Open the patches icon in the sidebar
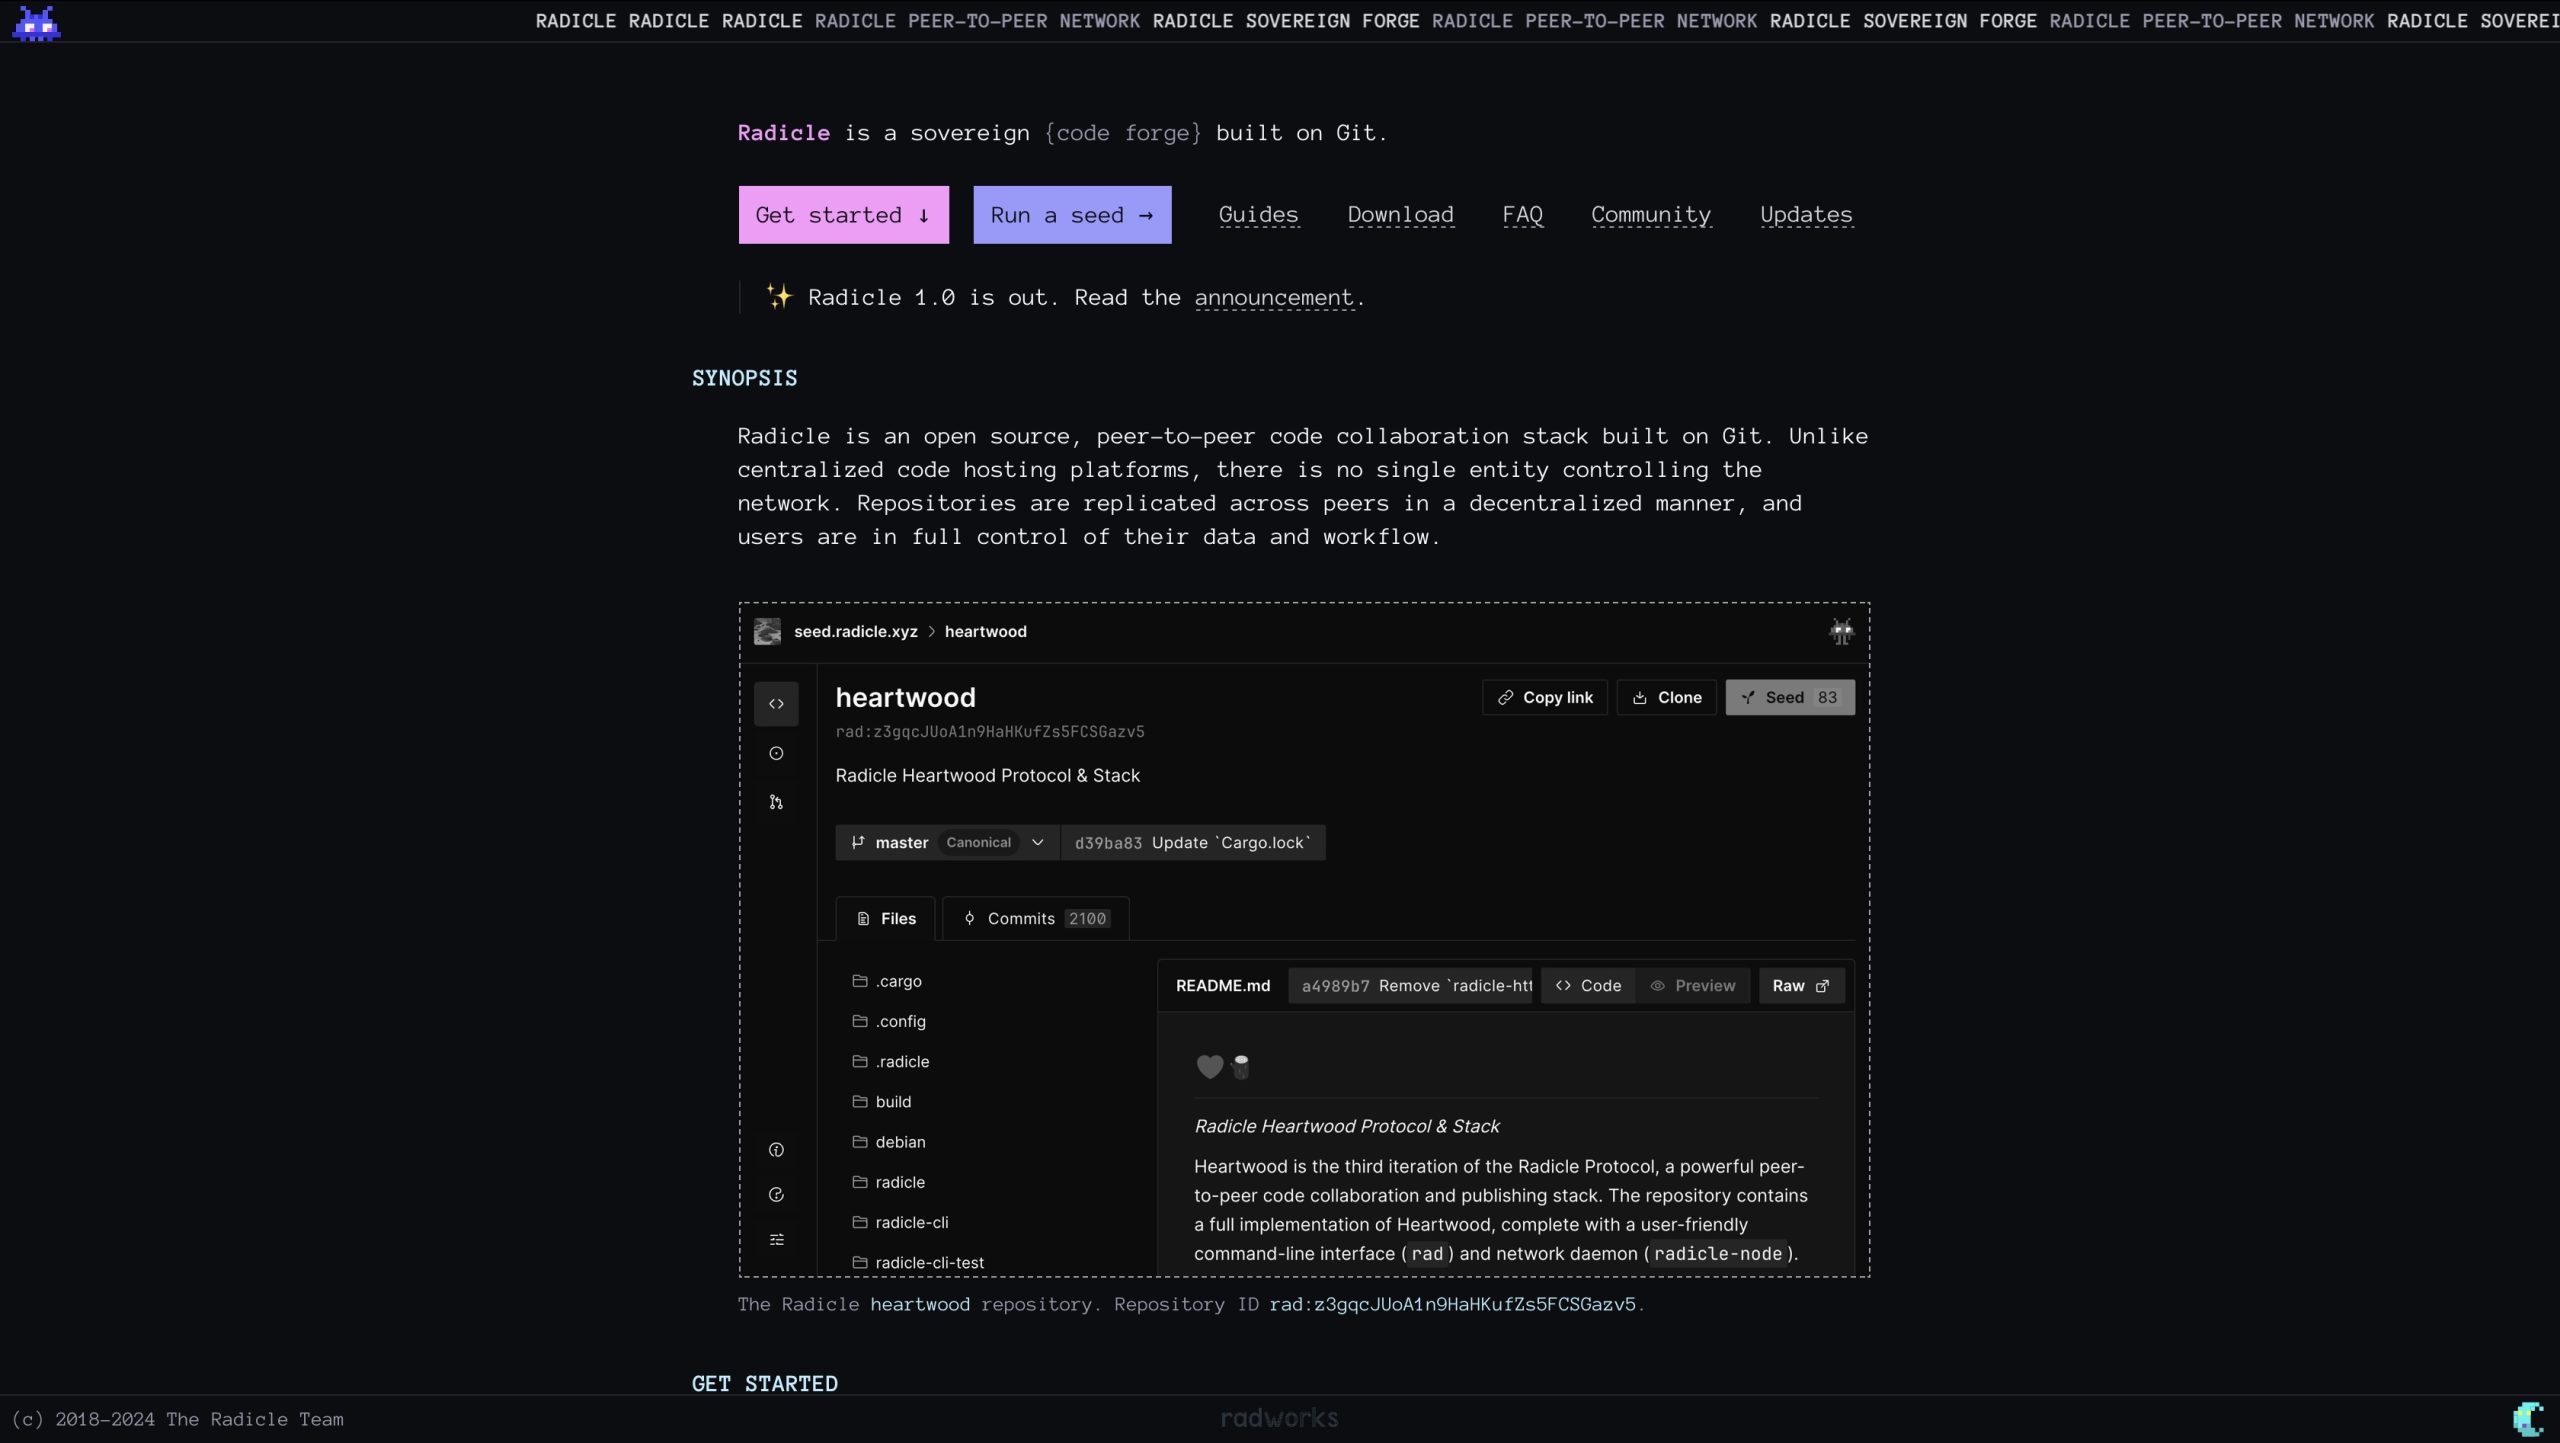Viewport: 2560px width, 1443px height. (x=776, y=802)
